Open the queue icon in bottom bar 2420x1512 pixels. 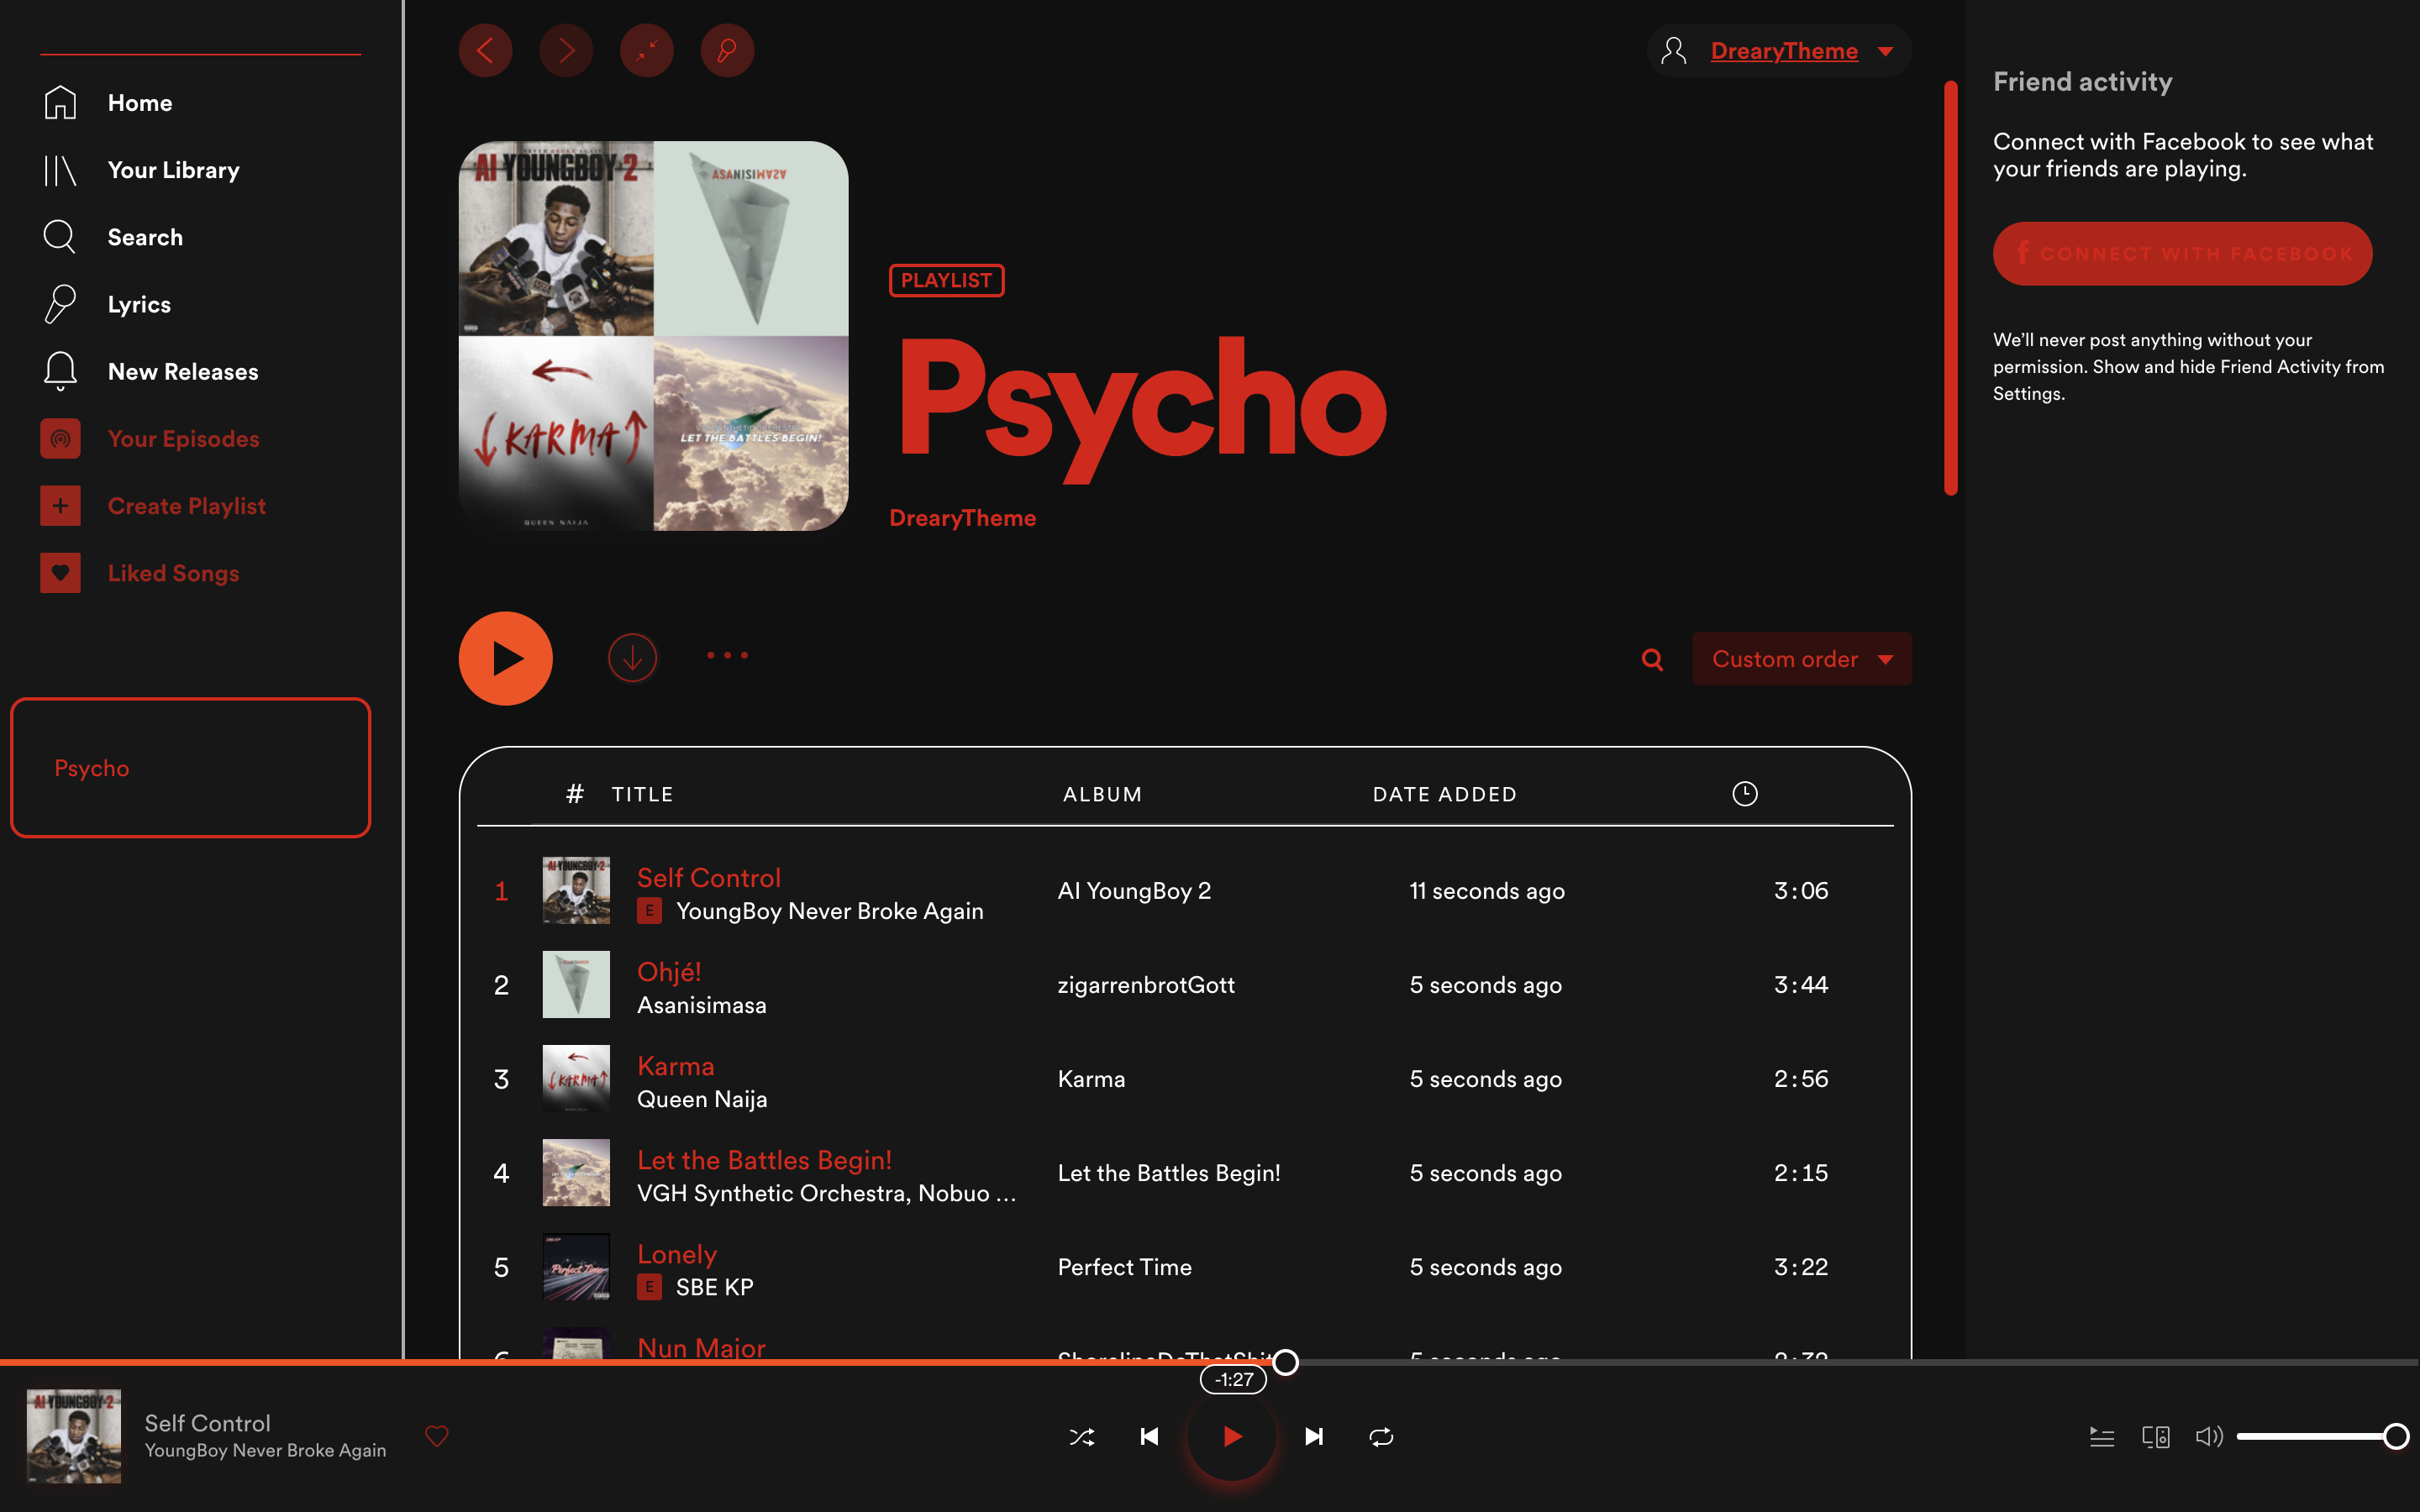[2101, 1436]
